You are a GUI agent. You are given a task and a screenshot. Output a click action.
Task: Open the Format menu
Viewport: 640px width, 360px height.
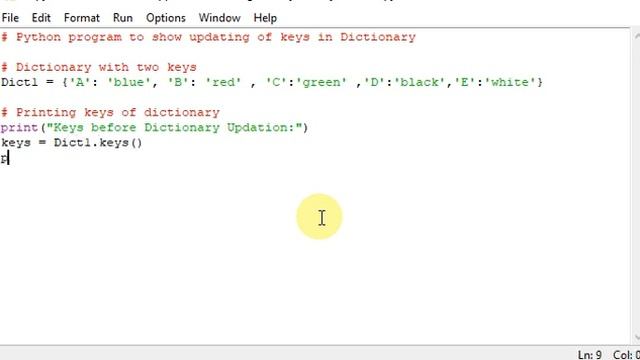tap(82, 18)
